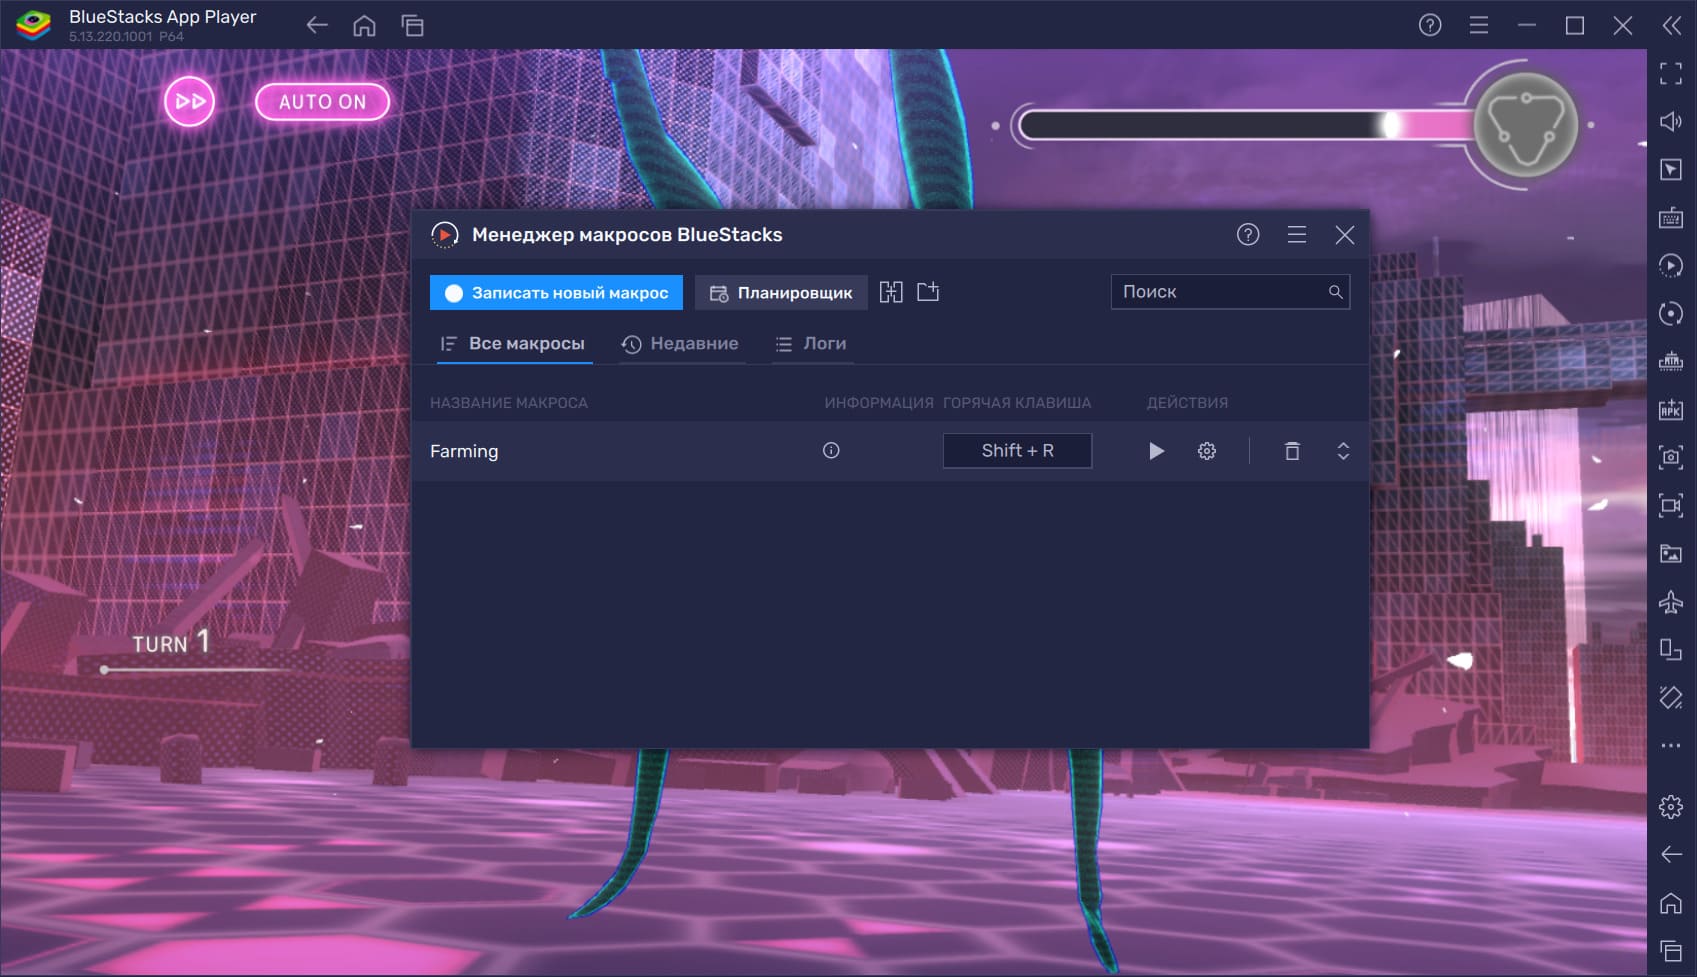Click the TURN 1 indicator in game
The width and height of the screenshot is (1697, 977).
pos(171,642)
